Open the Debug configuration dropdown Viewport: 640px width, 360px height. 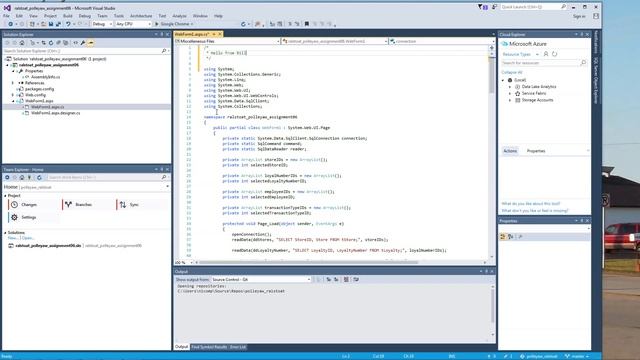coord(102,24)
